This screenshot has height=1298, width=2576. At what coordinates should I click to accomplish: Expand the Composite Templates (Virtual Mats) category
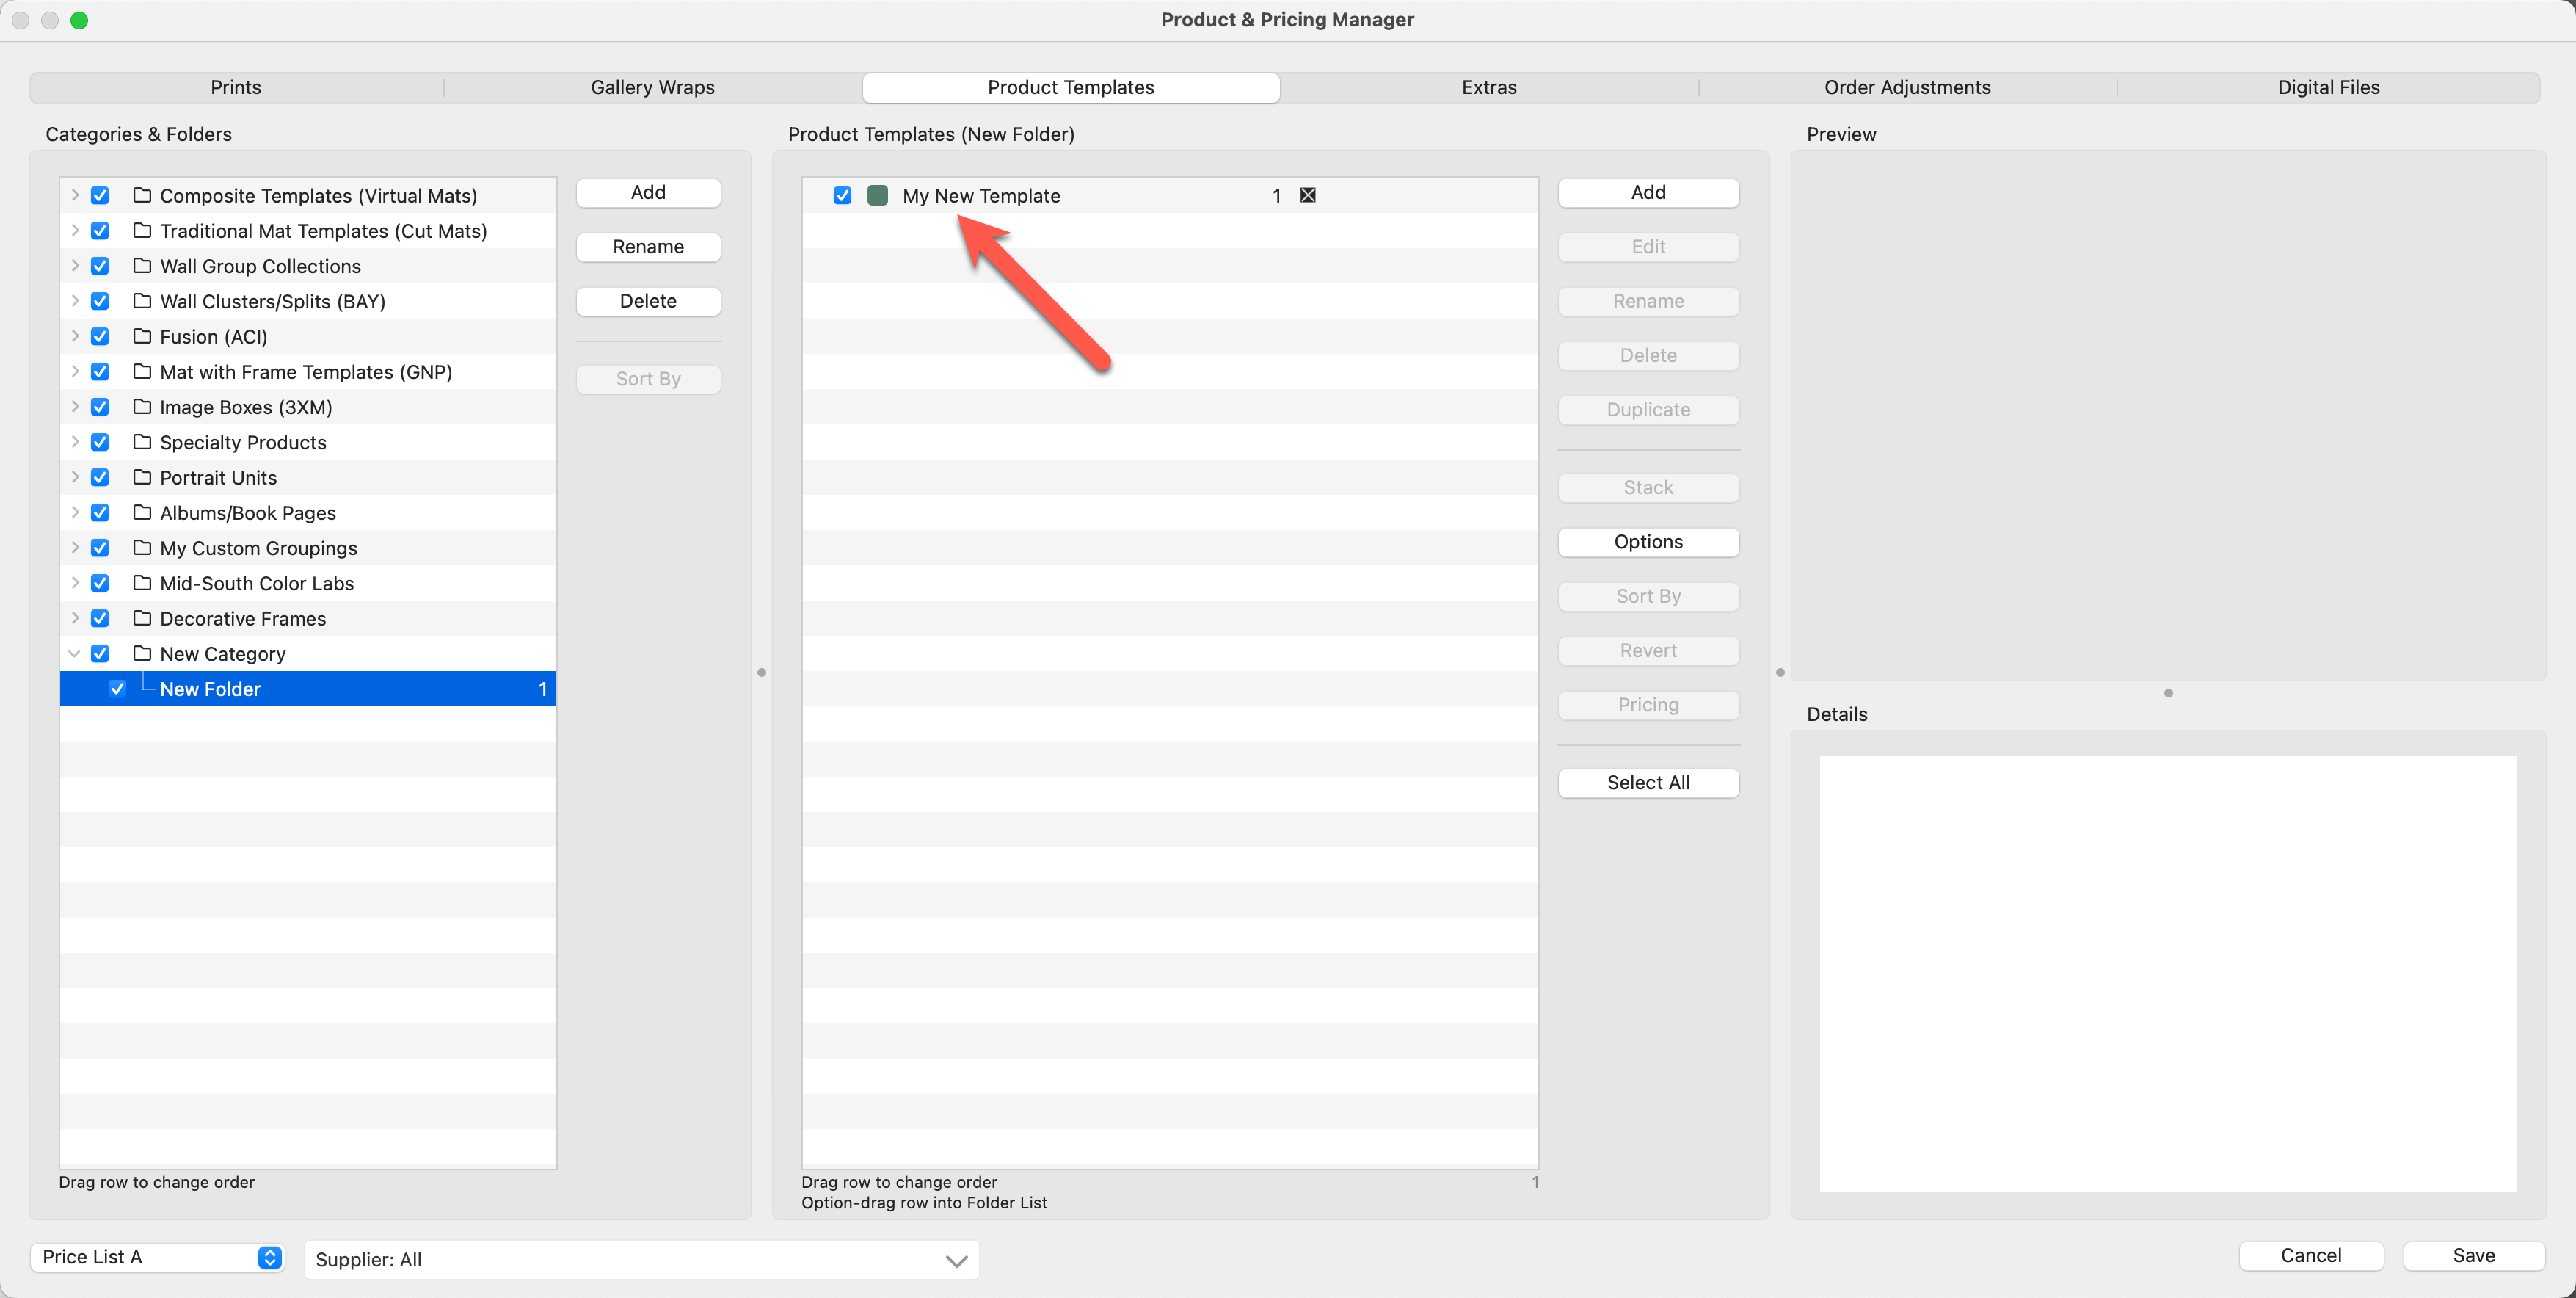tap(75, 195)
